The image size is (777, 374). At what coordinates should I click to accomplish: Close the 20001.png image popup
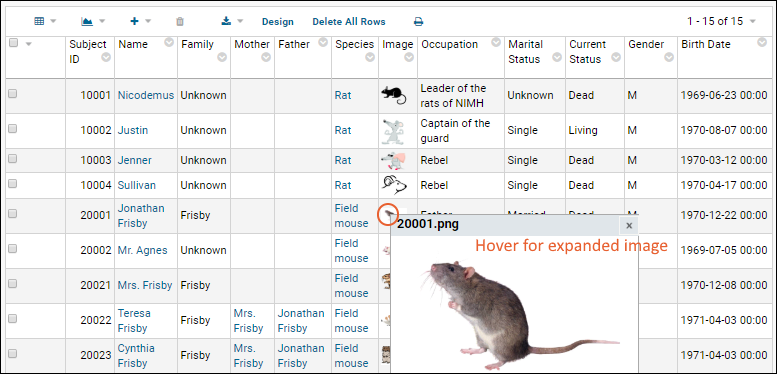(629, 225)
